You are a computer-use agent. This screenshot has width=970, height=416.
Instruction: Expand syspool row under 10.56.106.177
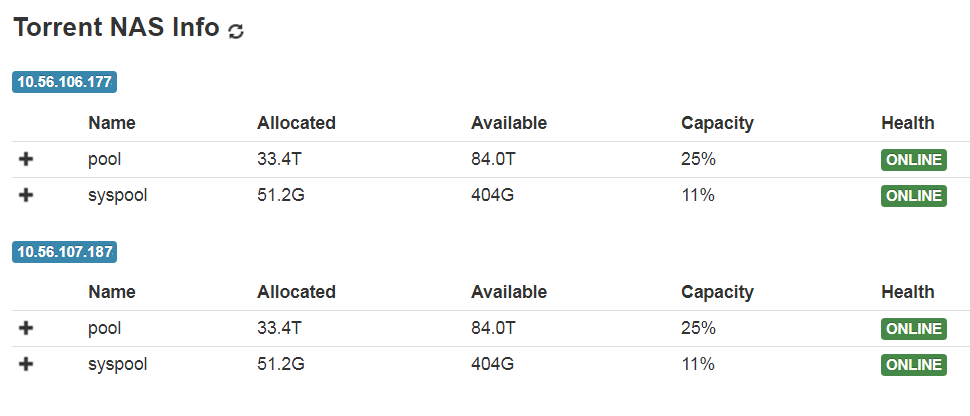click(26, 195)
